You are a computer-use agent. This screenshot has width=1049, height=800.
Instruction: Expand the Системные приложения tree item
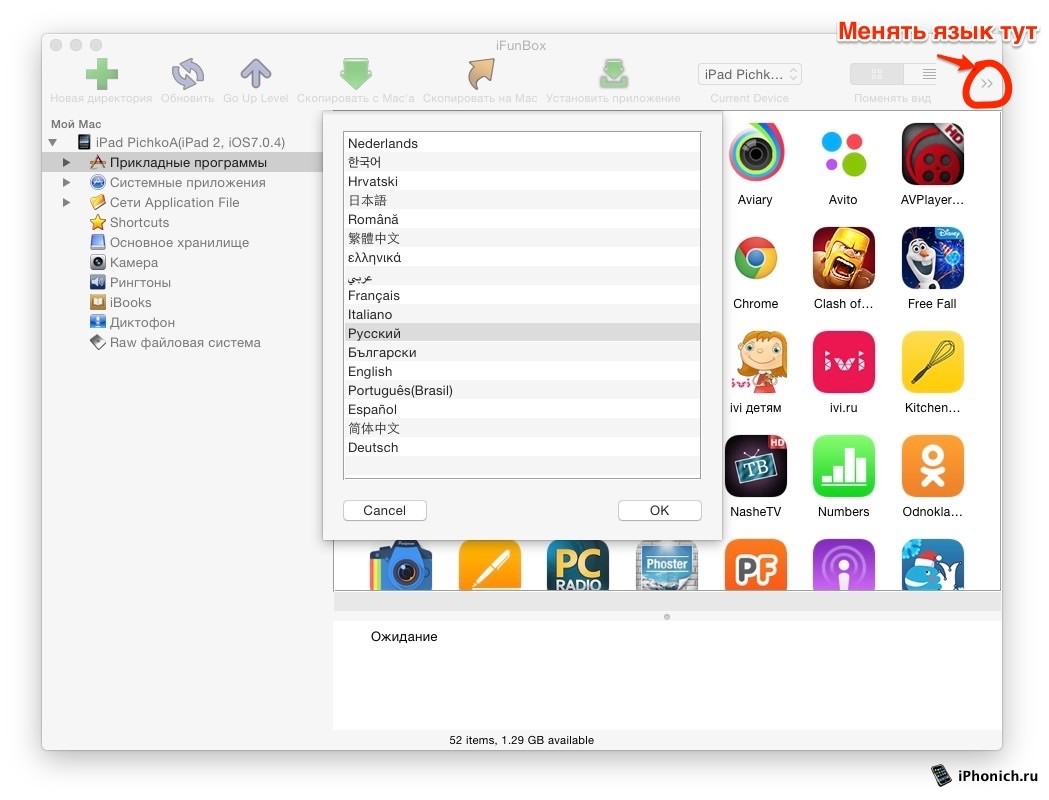point(67,182)
